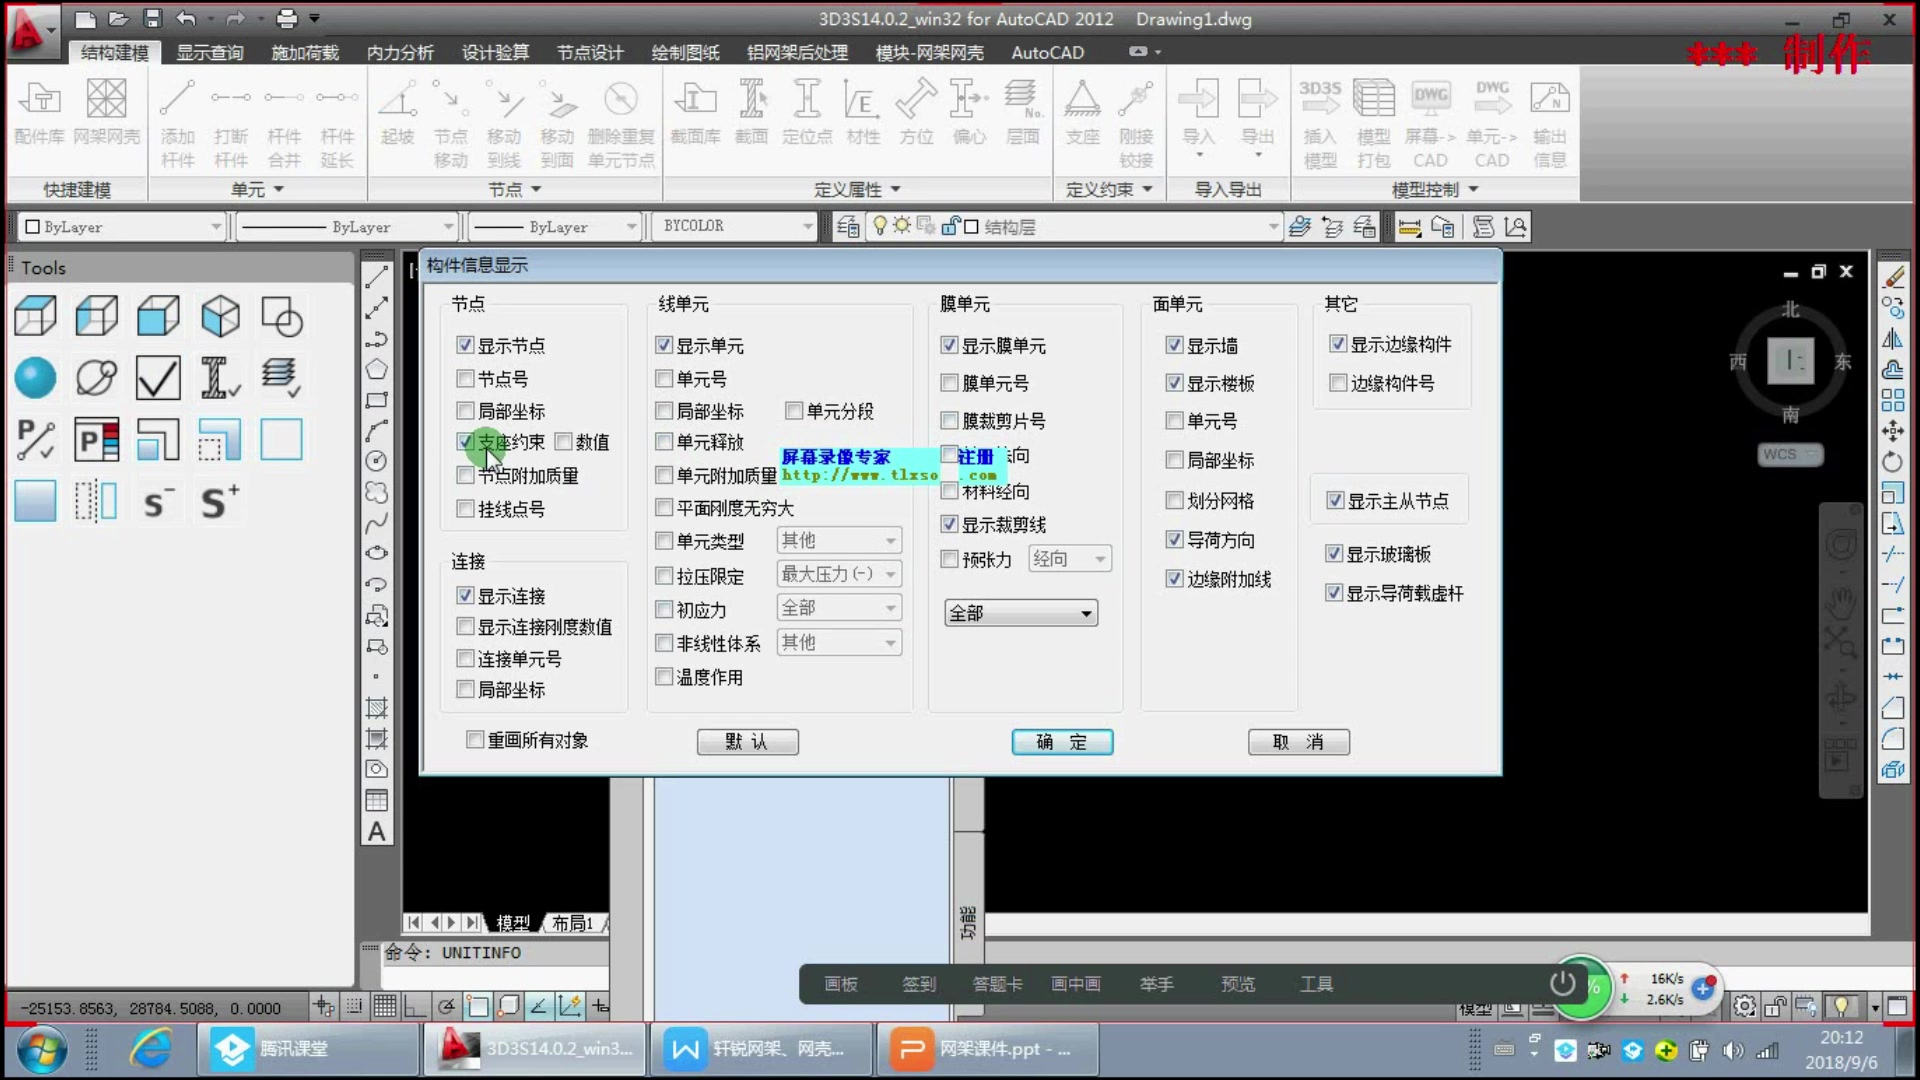Select the 配件库 tool in the ribbon
This screenshot has height=1080, width=1920.
[38, 115]
